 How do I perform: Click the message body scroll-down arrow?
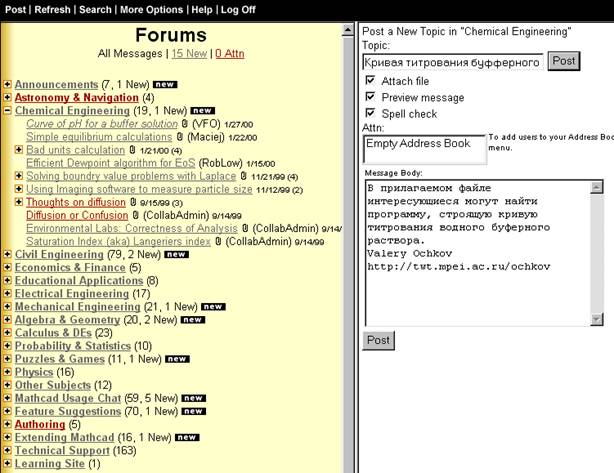click(x=596, y=319)
